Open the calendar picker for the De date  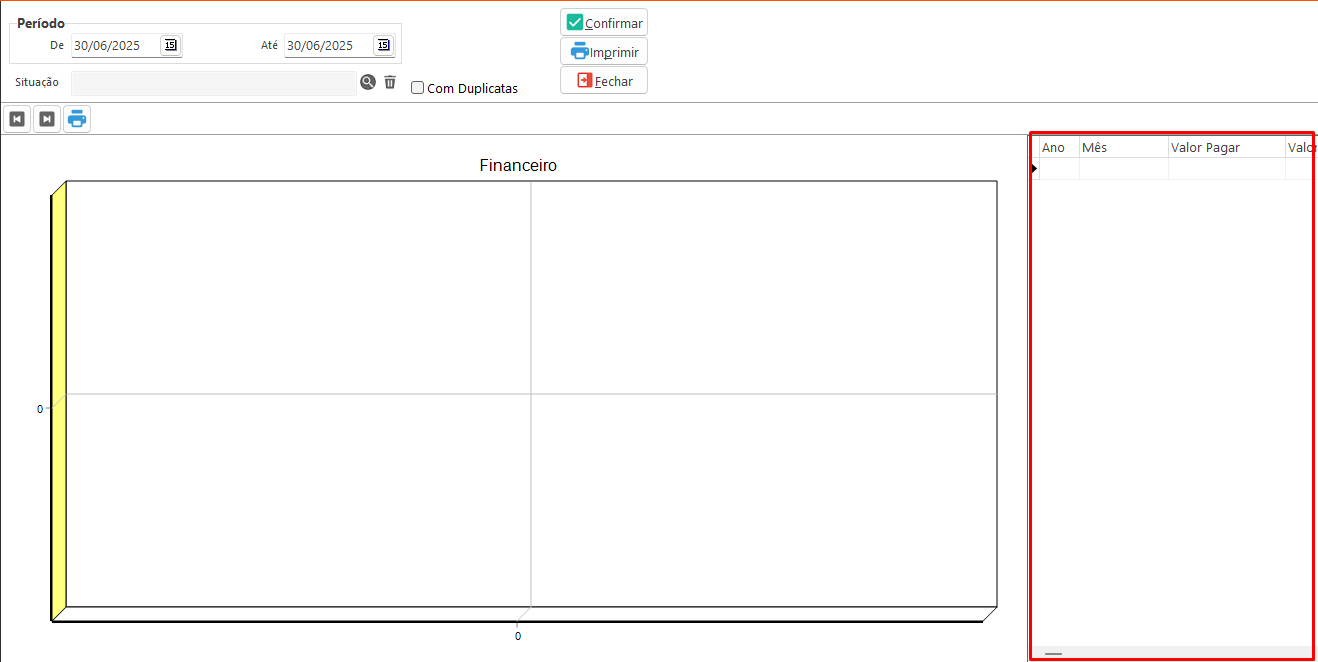coord(170,45)
